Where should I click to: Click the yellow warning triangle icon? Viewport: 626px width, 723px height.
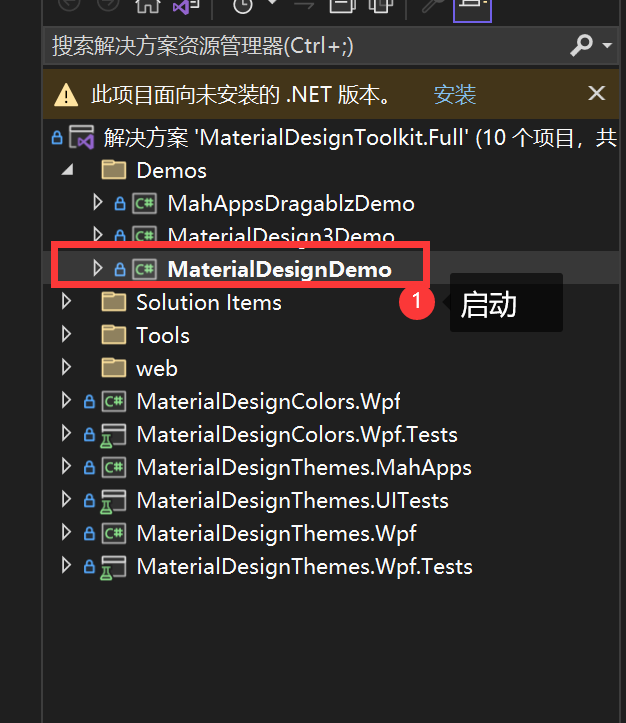(66, 95)
